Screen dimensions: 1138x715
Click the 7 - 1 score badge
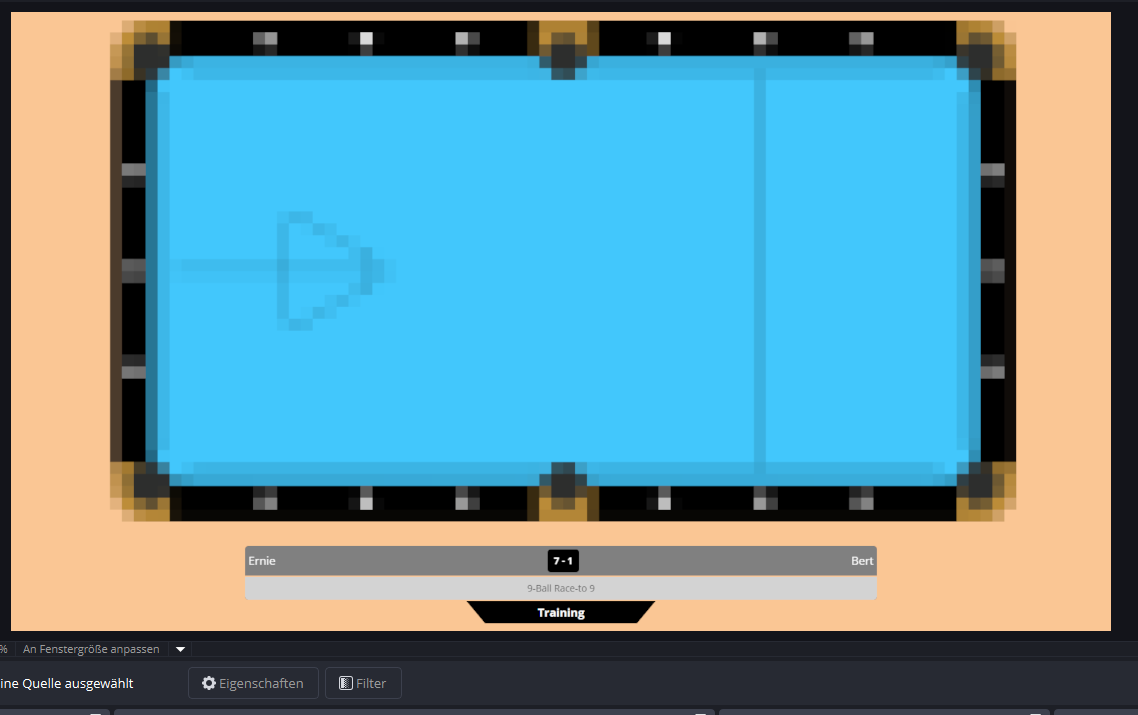562,561
